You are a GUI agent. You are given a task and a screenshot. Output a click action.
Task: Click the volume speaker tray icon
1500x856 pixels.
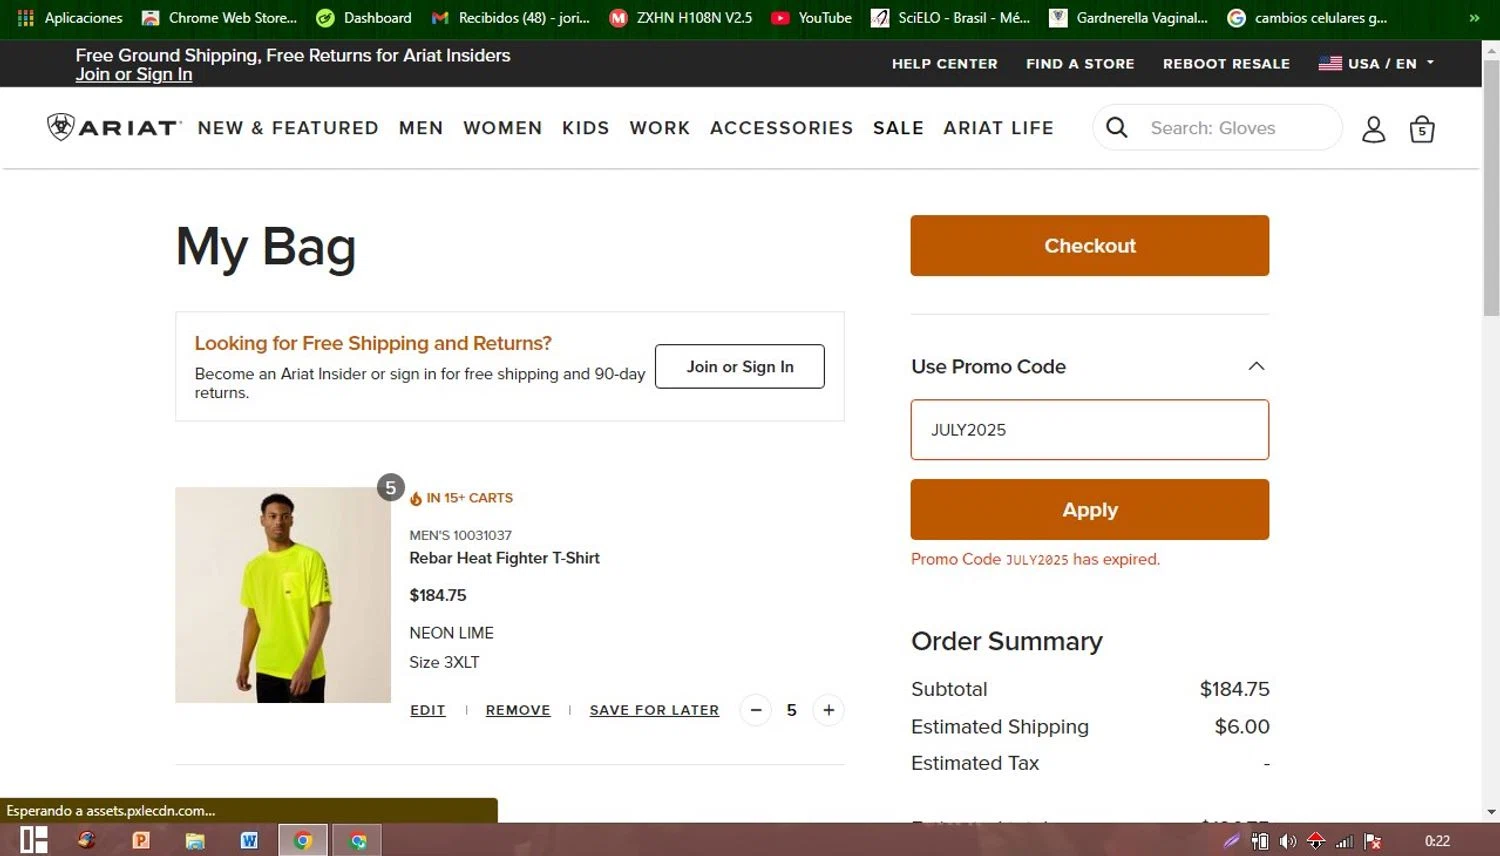pos(1288,841)
